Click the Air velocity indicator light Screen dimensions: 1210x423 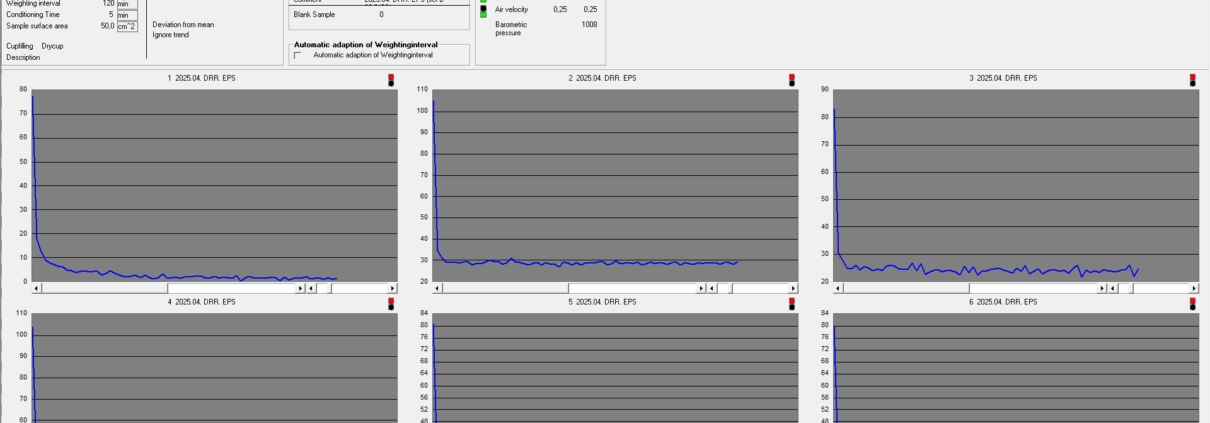tap(484, 9)
